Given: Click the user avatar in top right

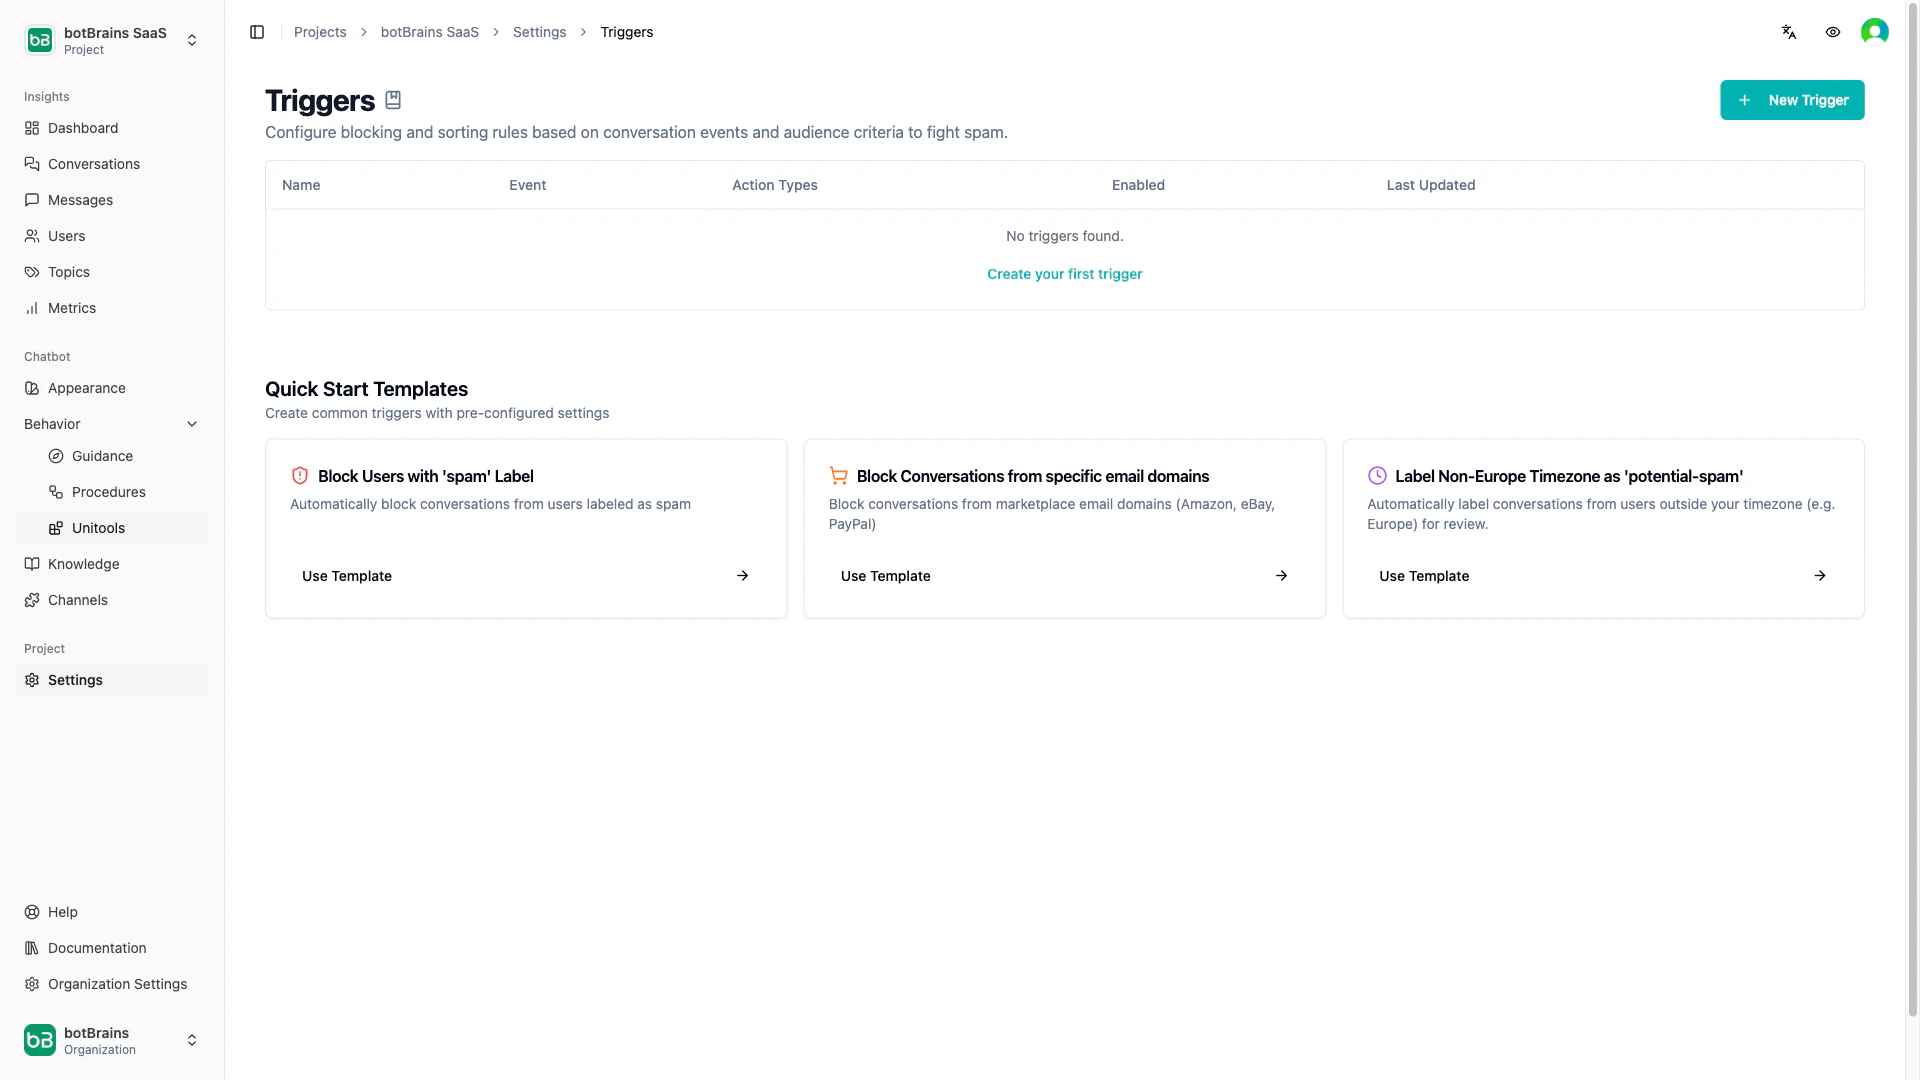Looking at the screenshot, I should pyautogui.click(x=1875, y=31).
